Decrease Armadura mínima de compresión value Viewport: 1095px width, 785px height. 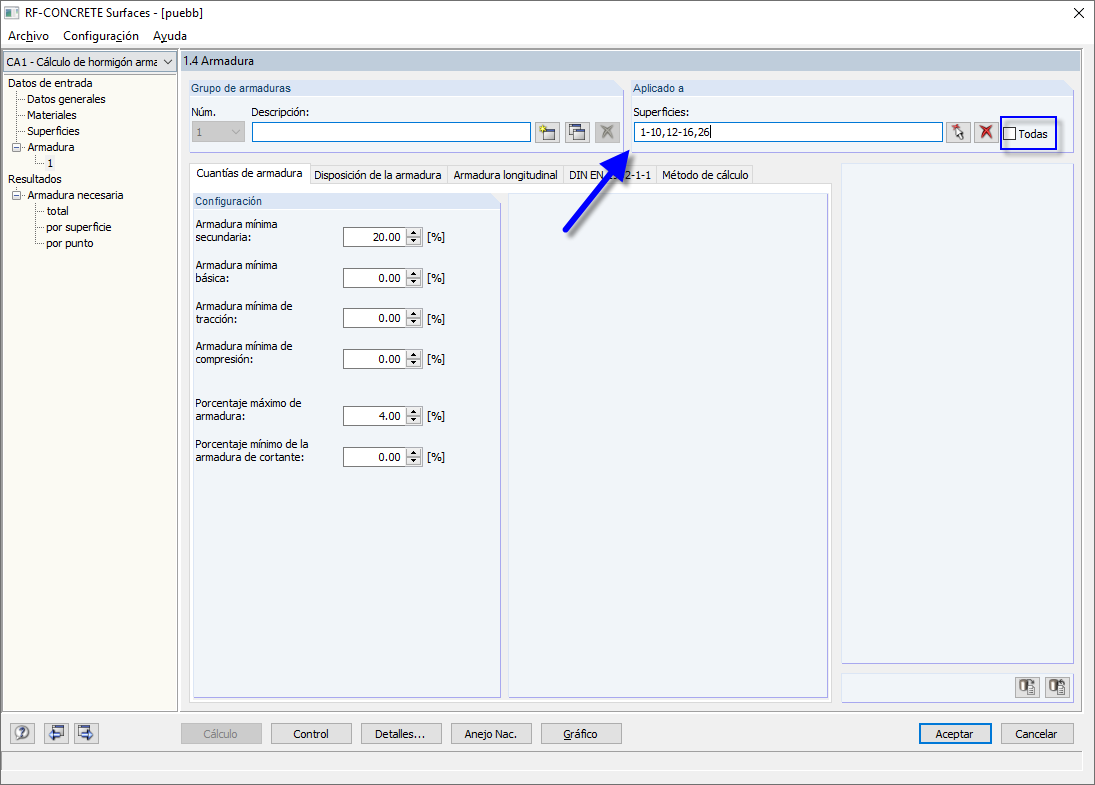414,363
